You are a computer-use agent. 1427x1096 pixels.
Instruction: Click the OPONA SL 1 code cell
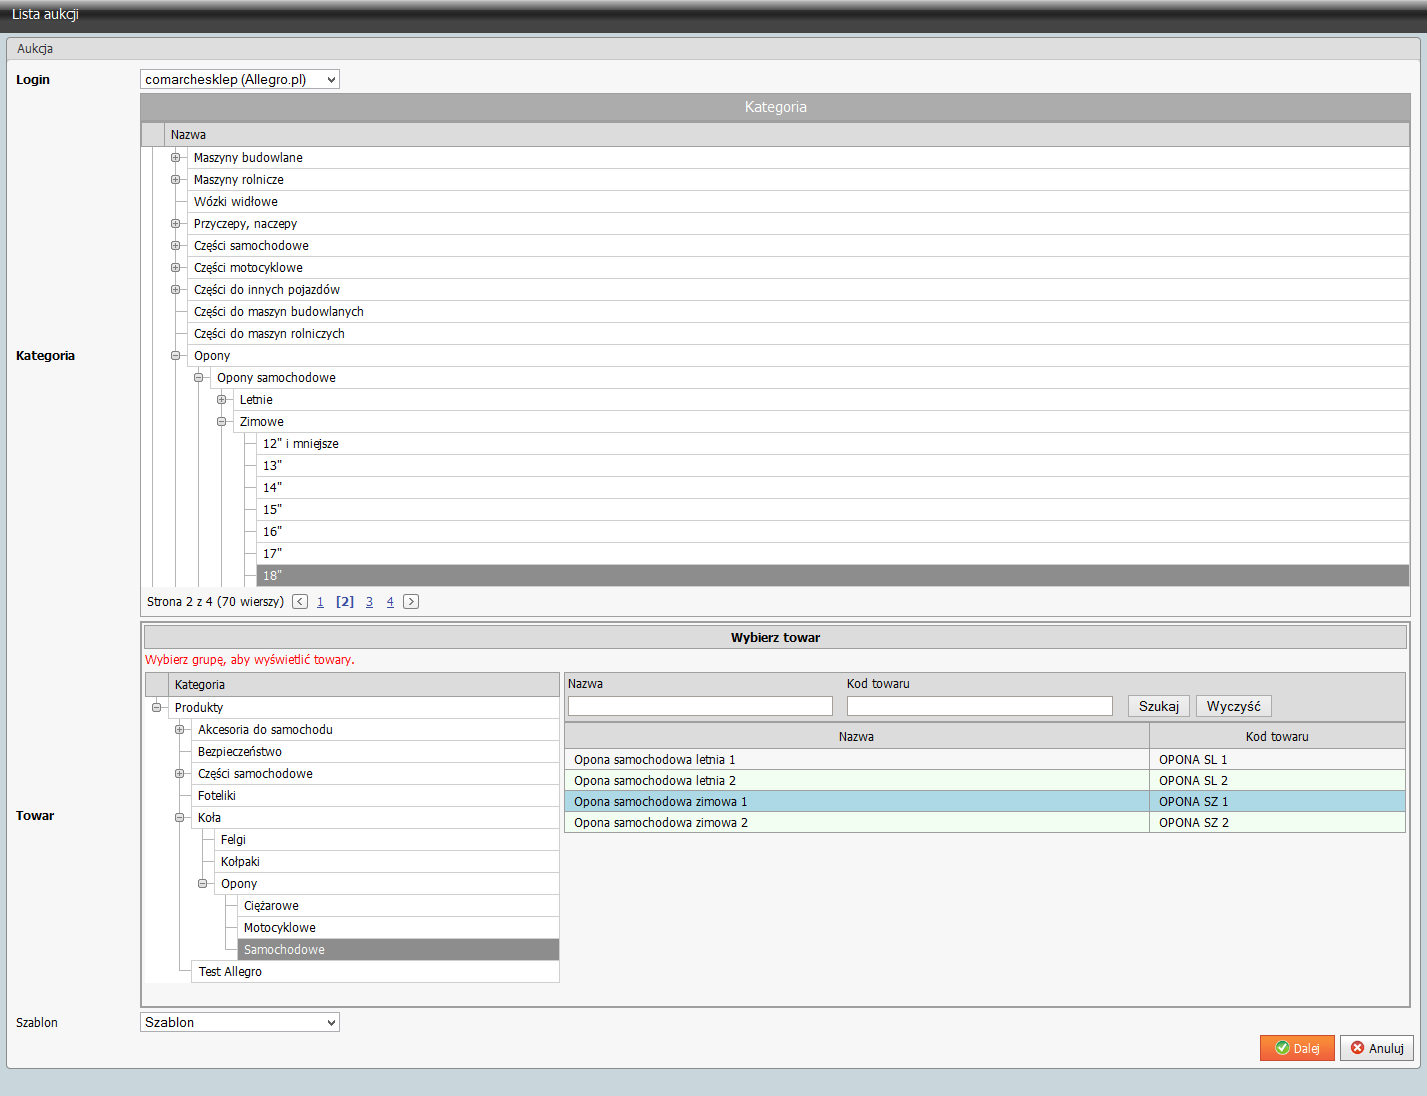1277,759
